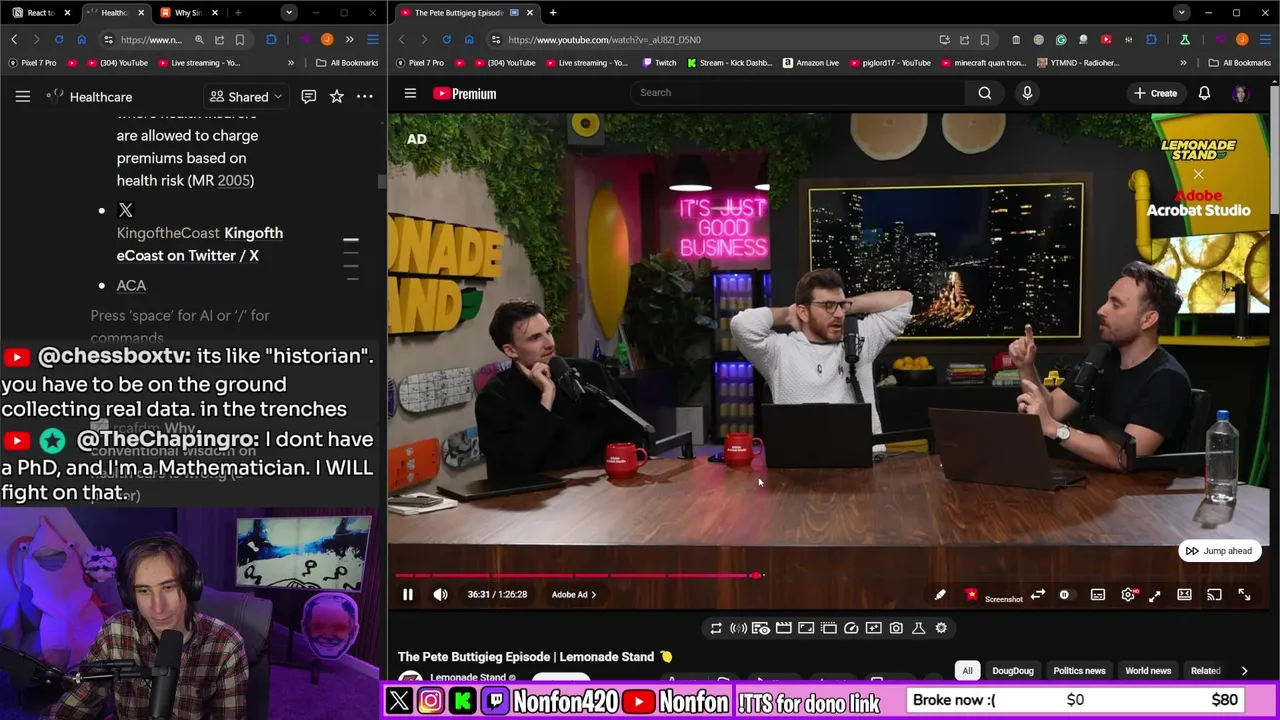Bookmark this YouTube page
1280x720 pixels.
pos(984,40)
